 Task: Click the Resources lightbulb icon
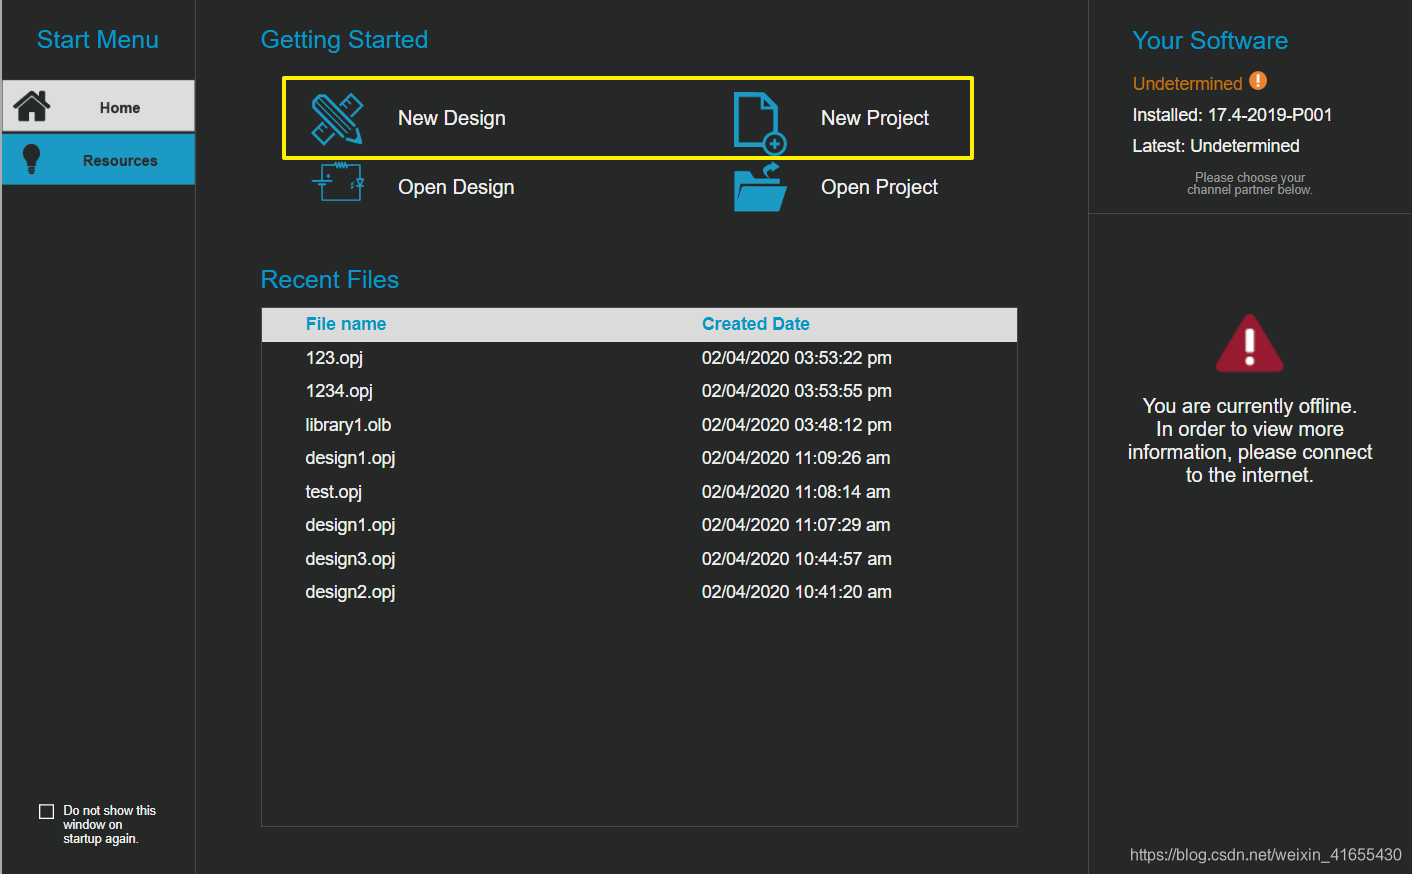[32, 159]
